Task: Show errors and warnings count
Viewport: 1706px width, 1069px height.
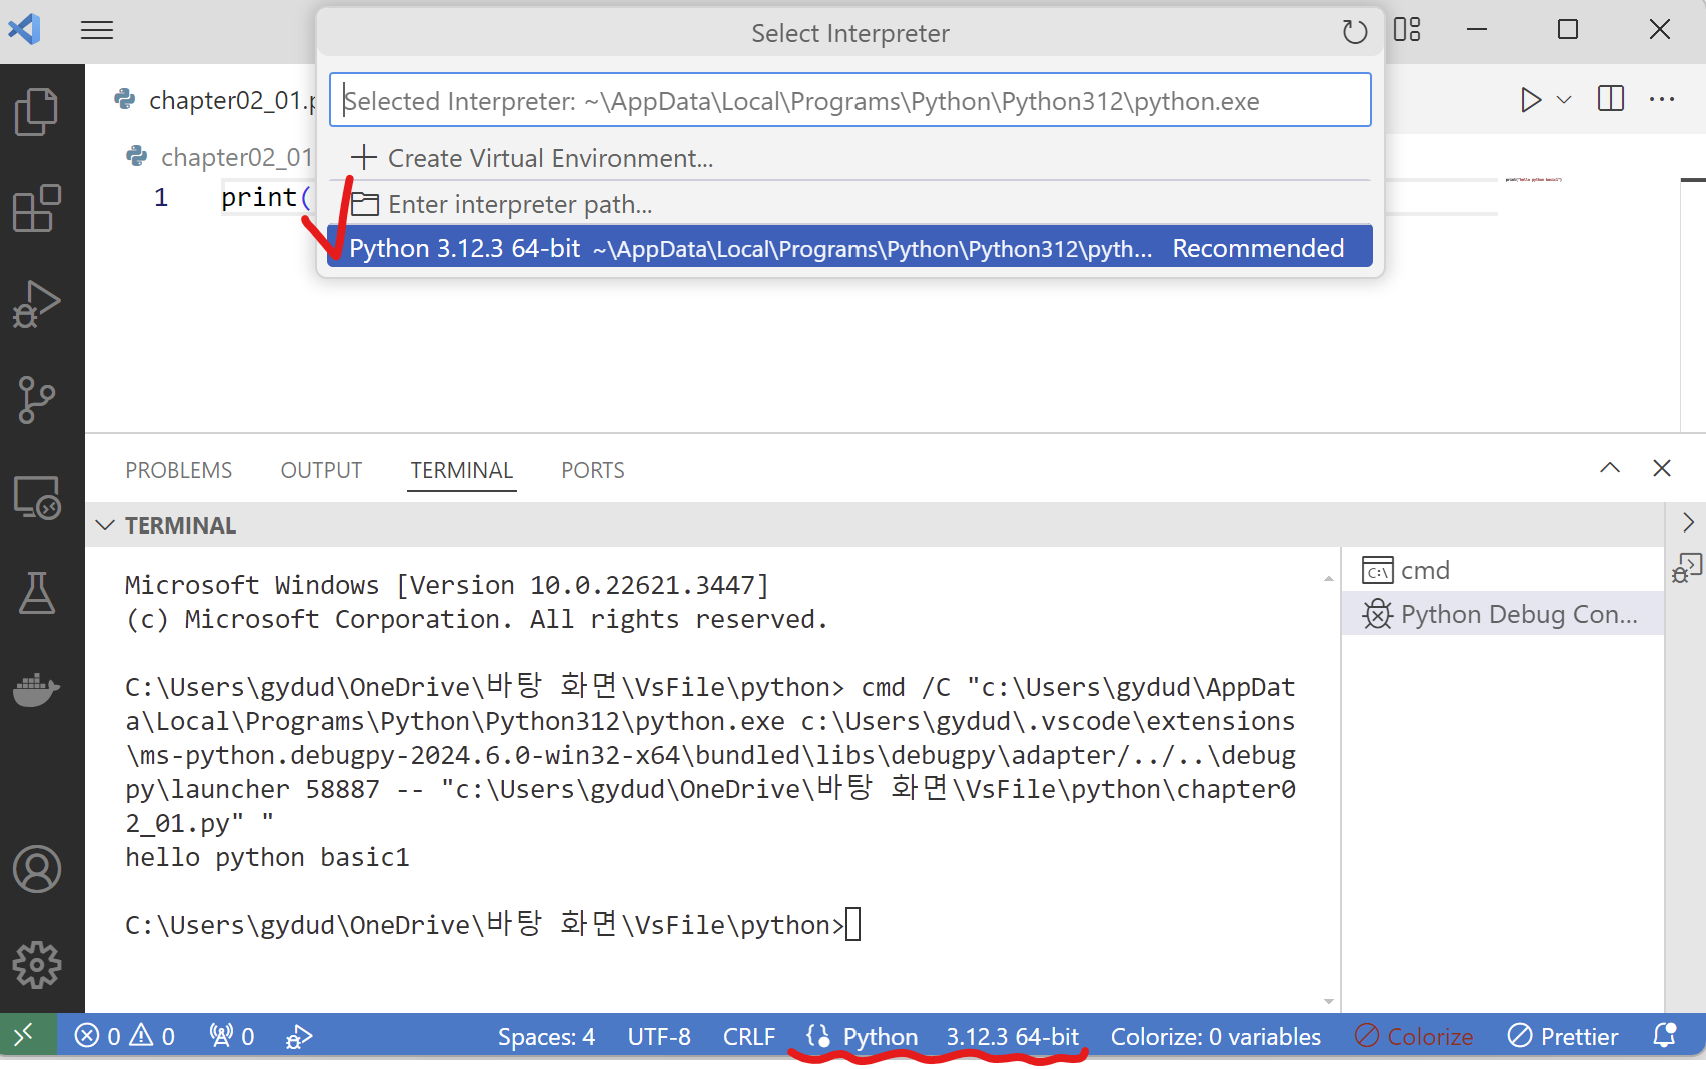Action: tap(125, 1036)
